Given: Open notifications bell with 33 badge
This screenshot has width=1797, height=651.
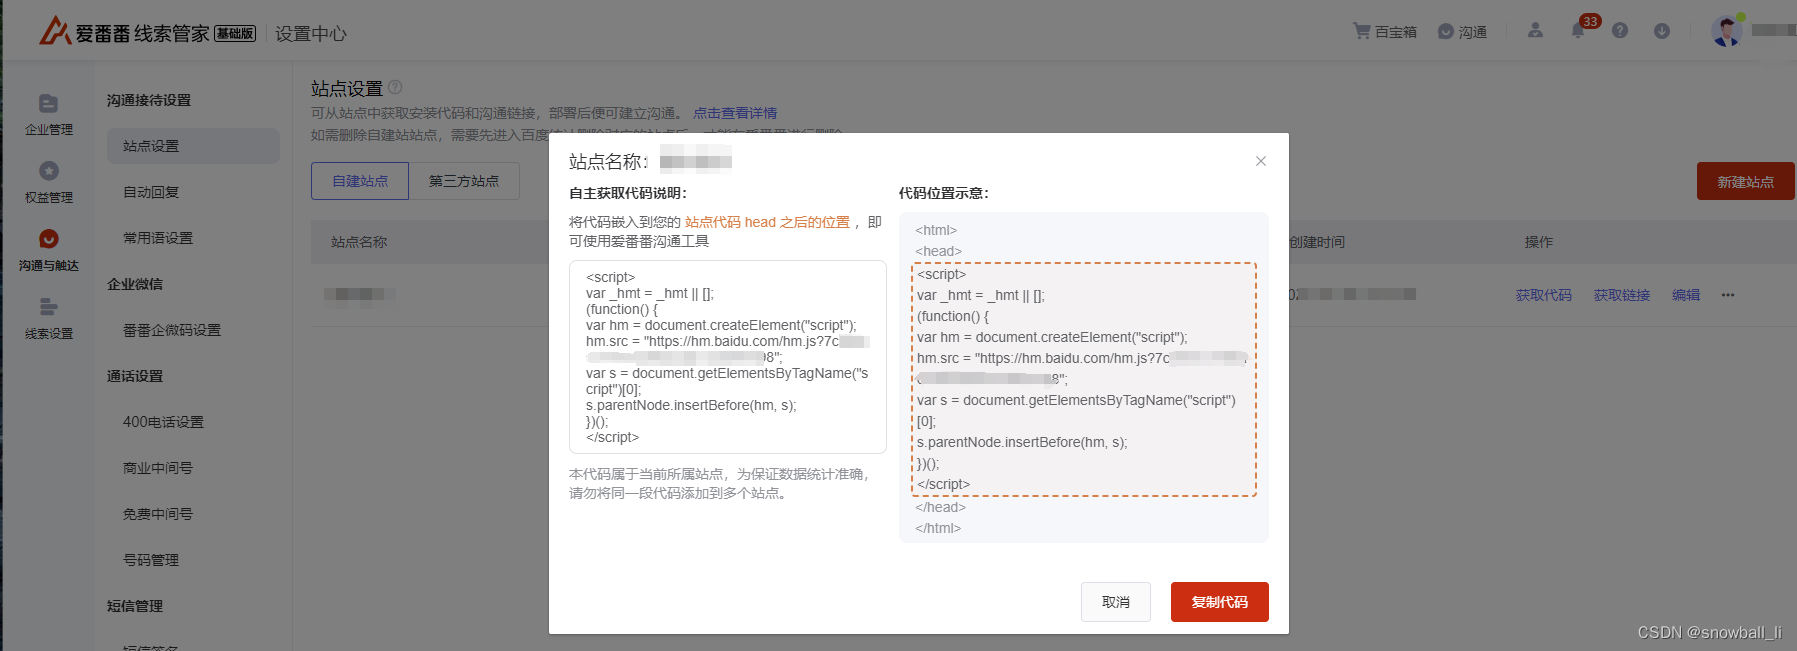Looking at the screenshot, I should point(1579,29).
